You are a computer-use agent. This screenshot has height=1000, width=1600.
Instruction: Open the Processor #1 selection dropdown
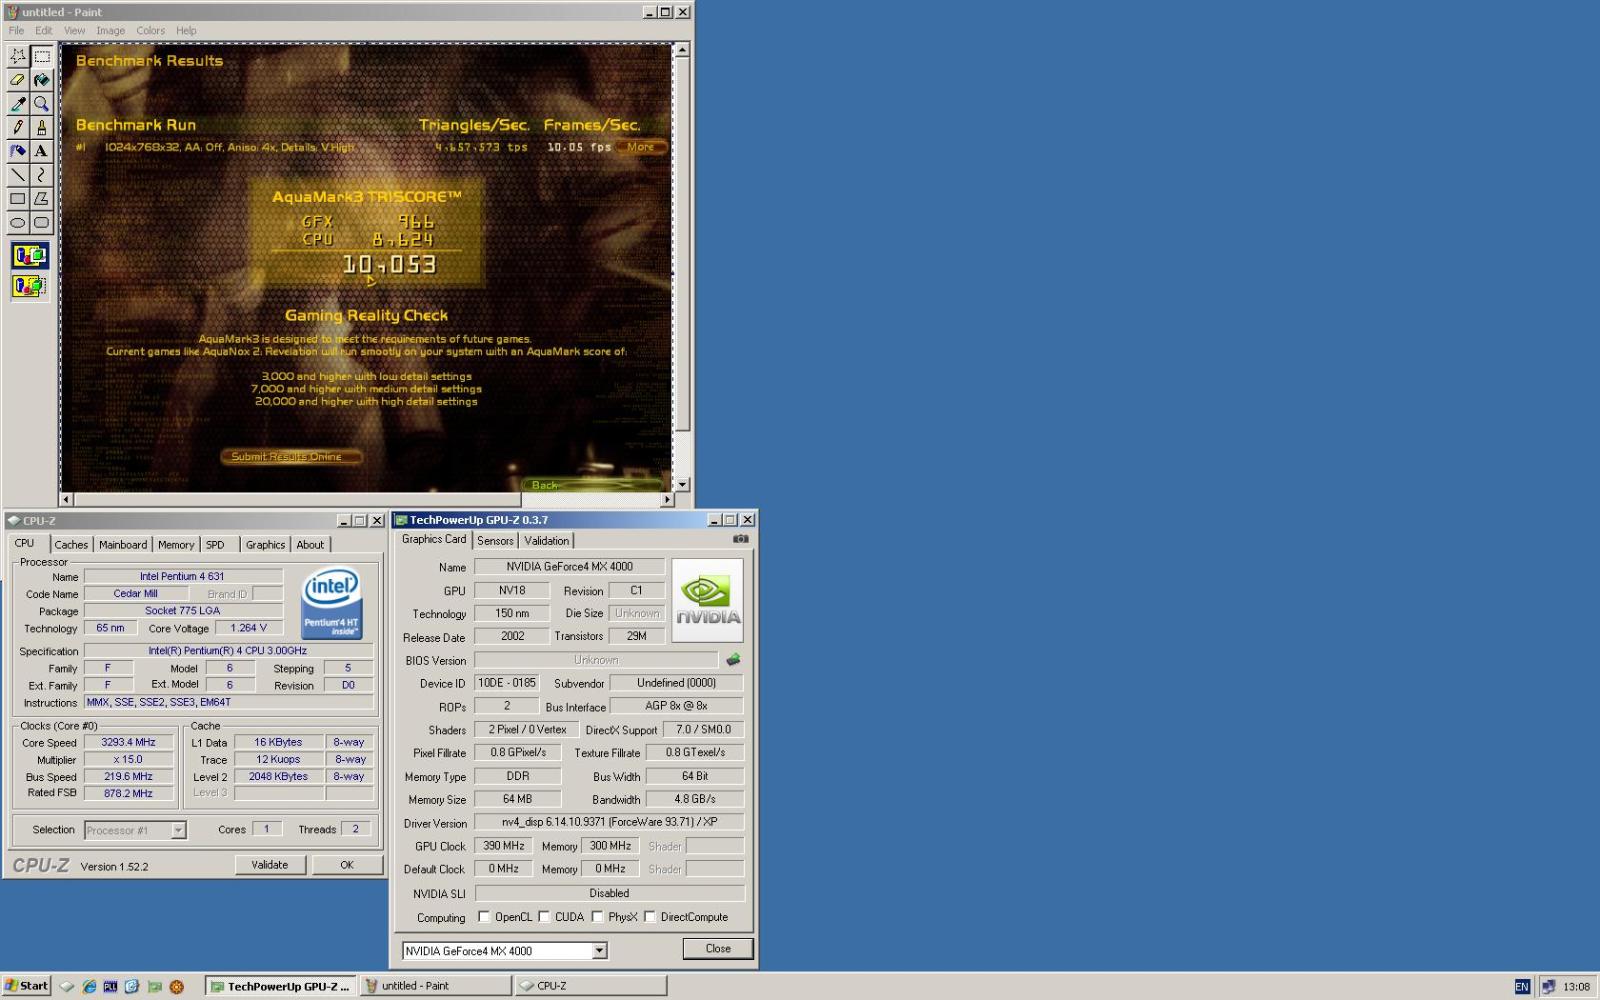178,830
